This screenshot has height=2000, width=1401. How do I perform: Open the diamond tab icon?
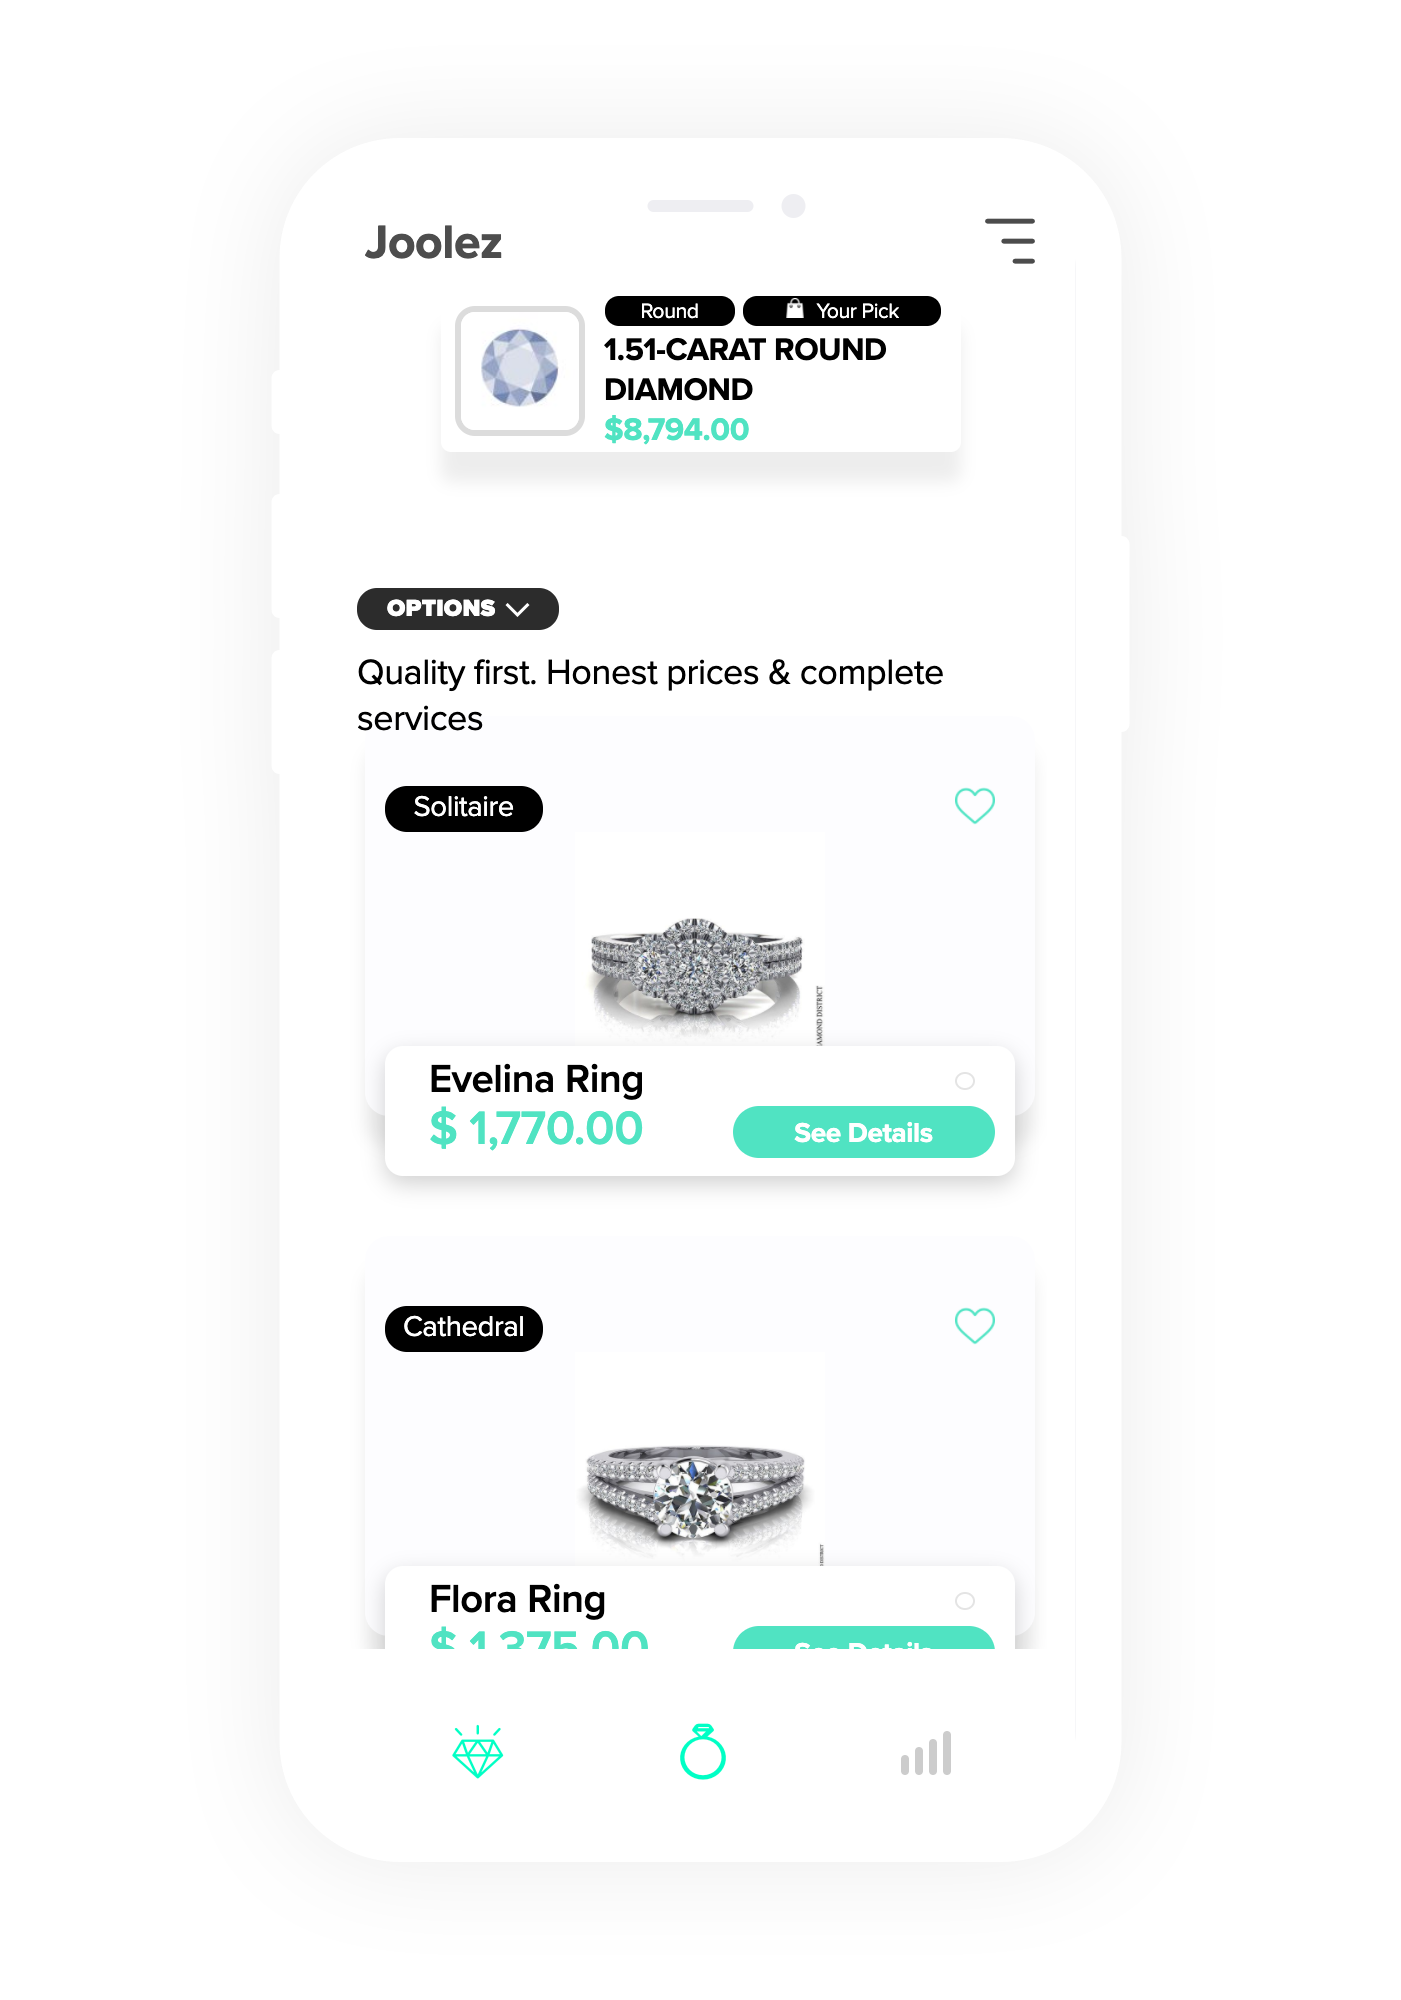tap(478, 1752)
